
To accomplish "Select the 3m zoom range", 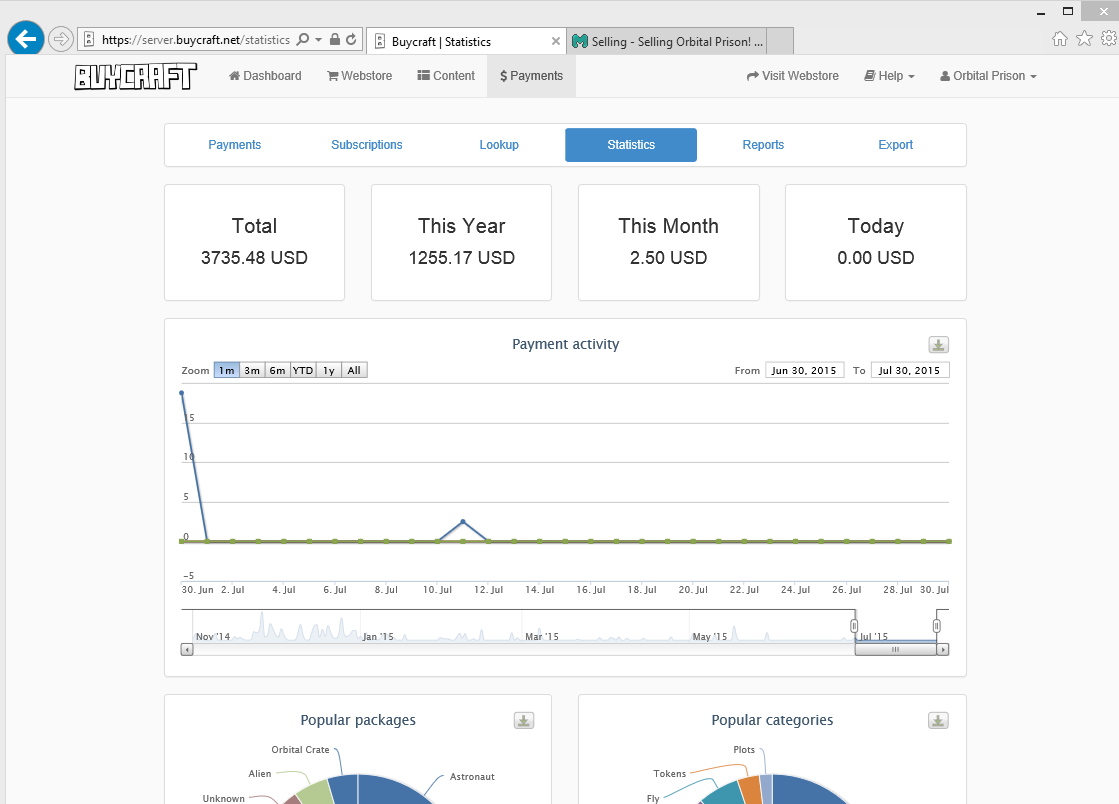I will [x=252, y=370].
